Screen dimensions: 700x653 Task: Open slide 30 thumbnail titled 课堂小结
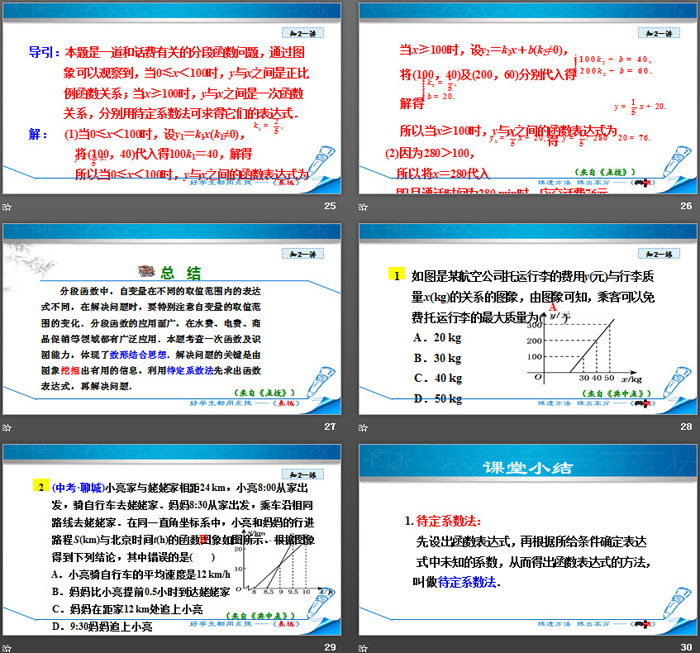(x=528, y=540)
